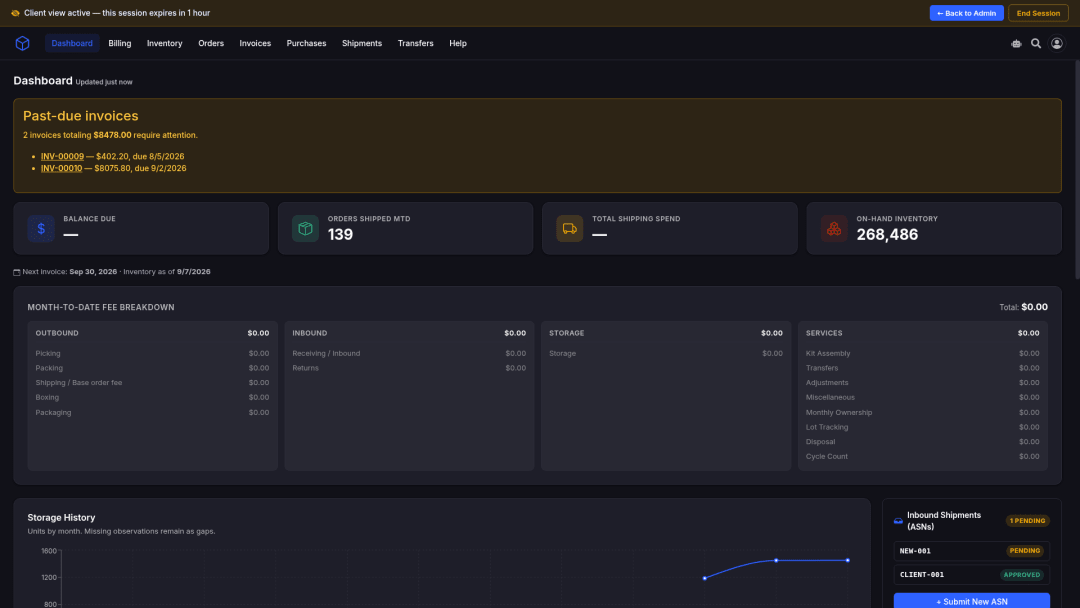Go to the Dashboard tab
The width and height of the screenshot is (1080, 608).
[72, 43]
